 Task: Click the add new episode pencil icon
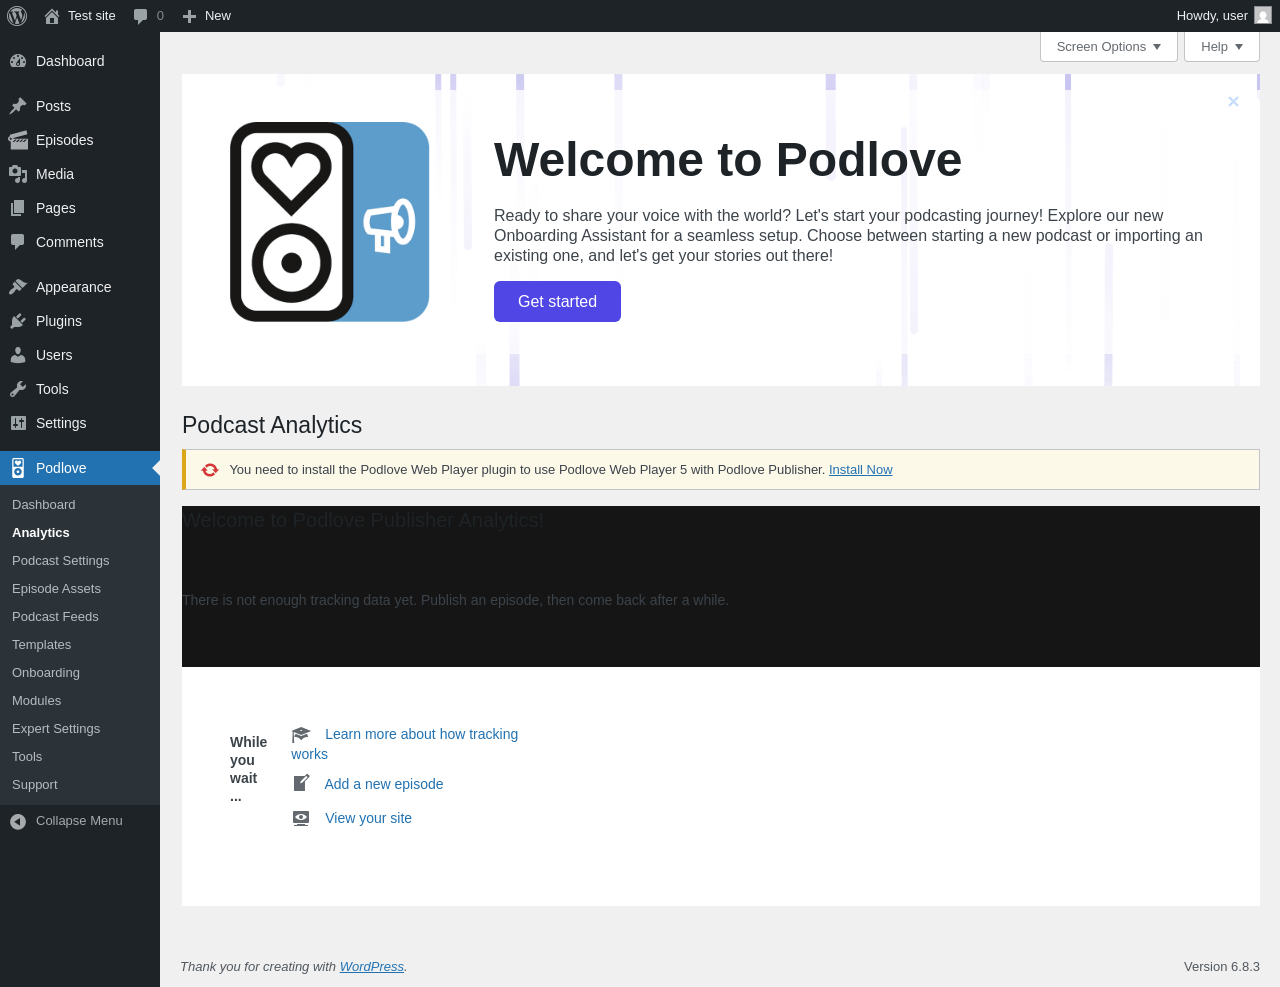pos(301,783)
